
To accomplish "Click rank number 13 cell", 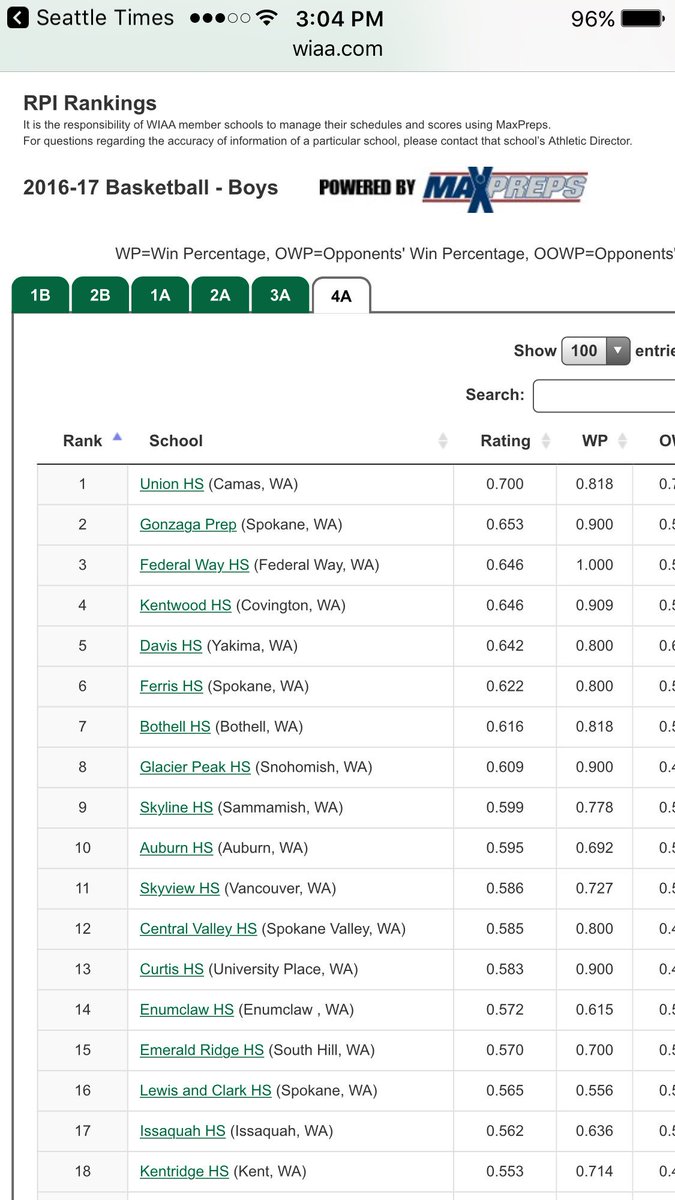I will click(83, 969).
